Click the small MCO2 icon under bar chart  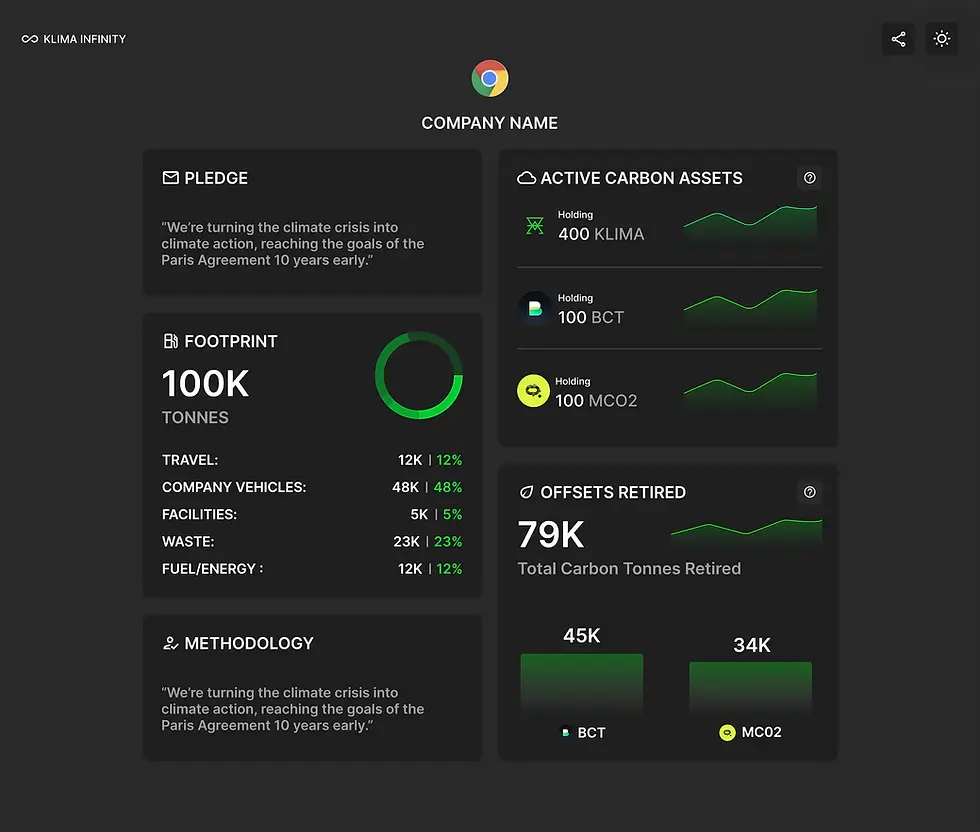coord(727,733)
